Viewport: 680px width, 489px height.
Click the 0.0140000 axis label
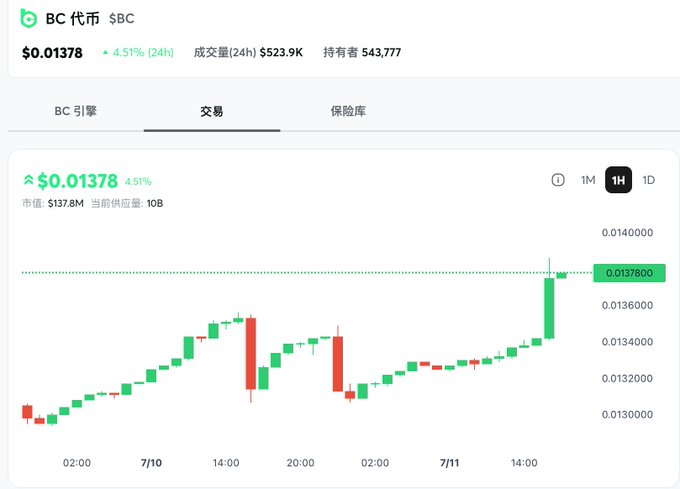[627, 233]
